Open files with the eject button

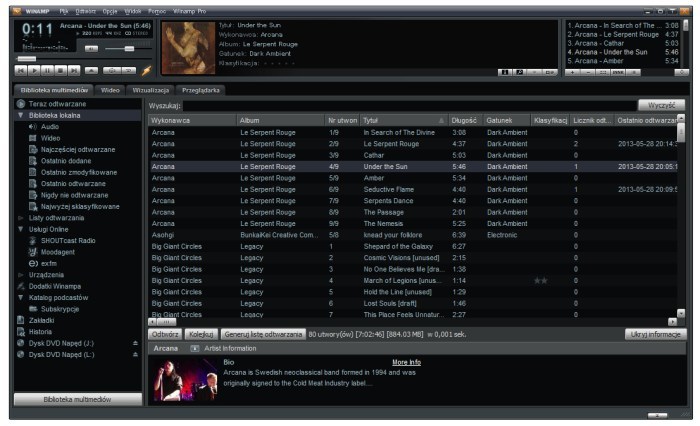tap(91, 71)
